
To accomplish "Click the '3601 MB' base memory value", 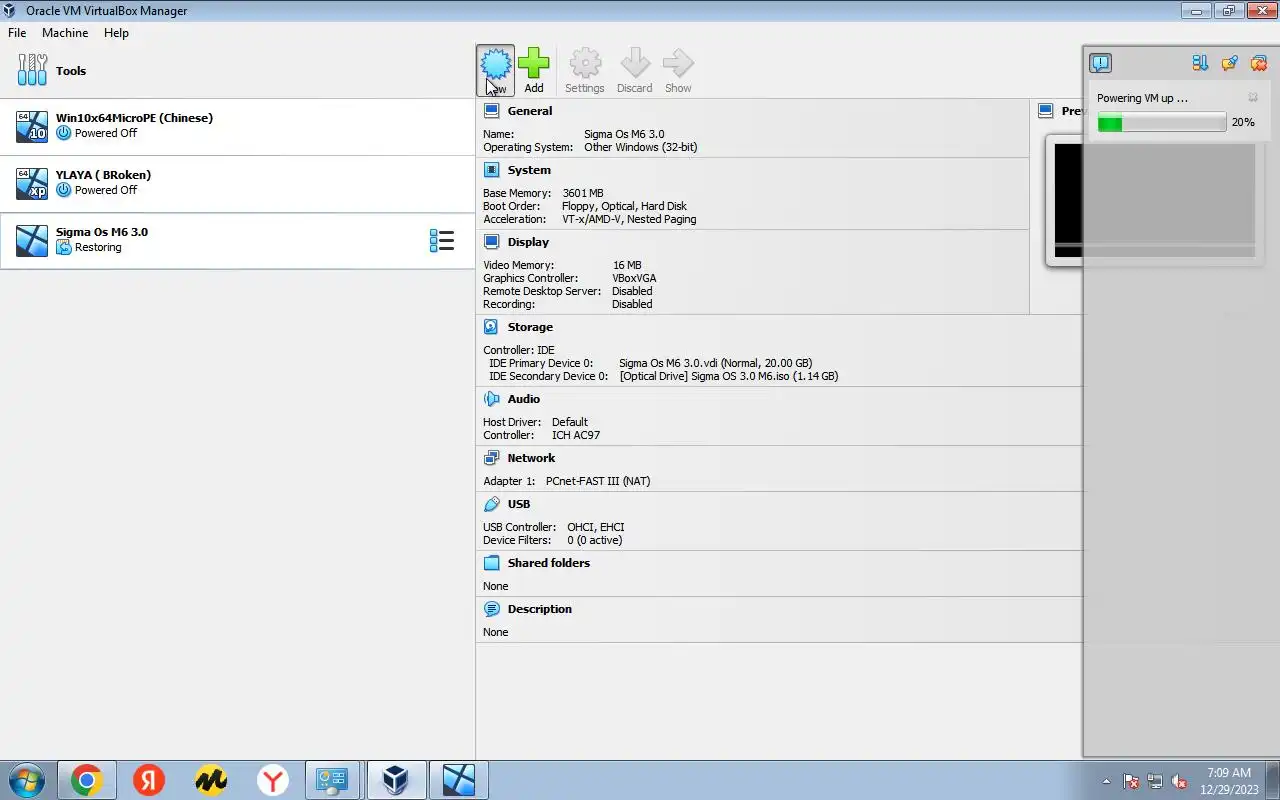I will coord(583,193).
